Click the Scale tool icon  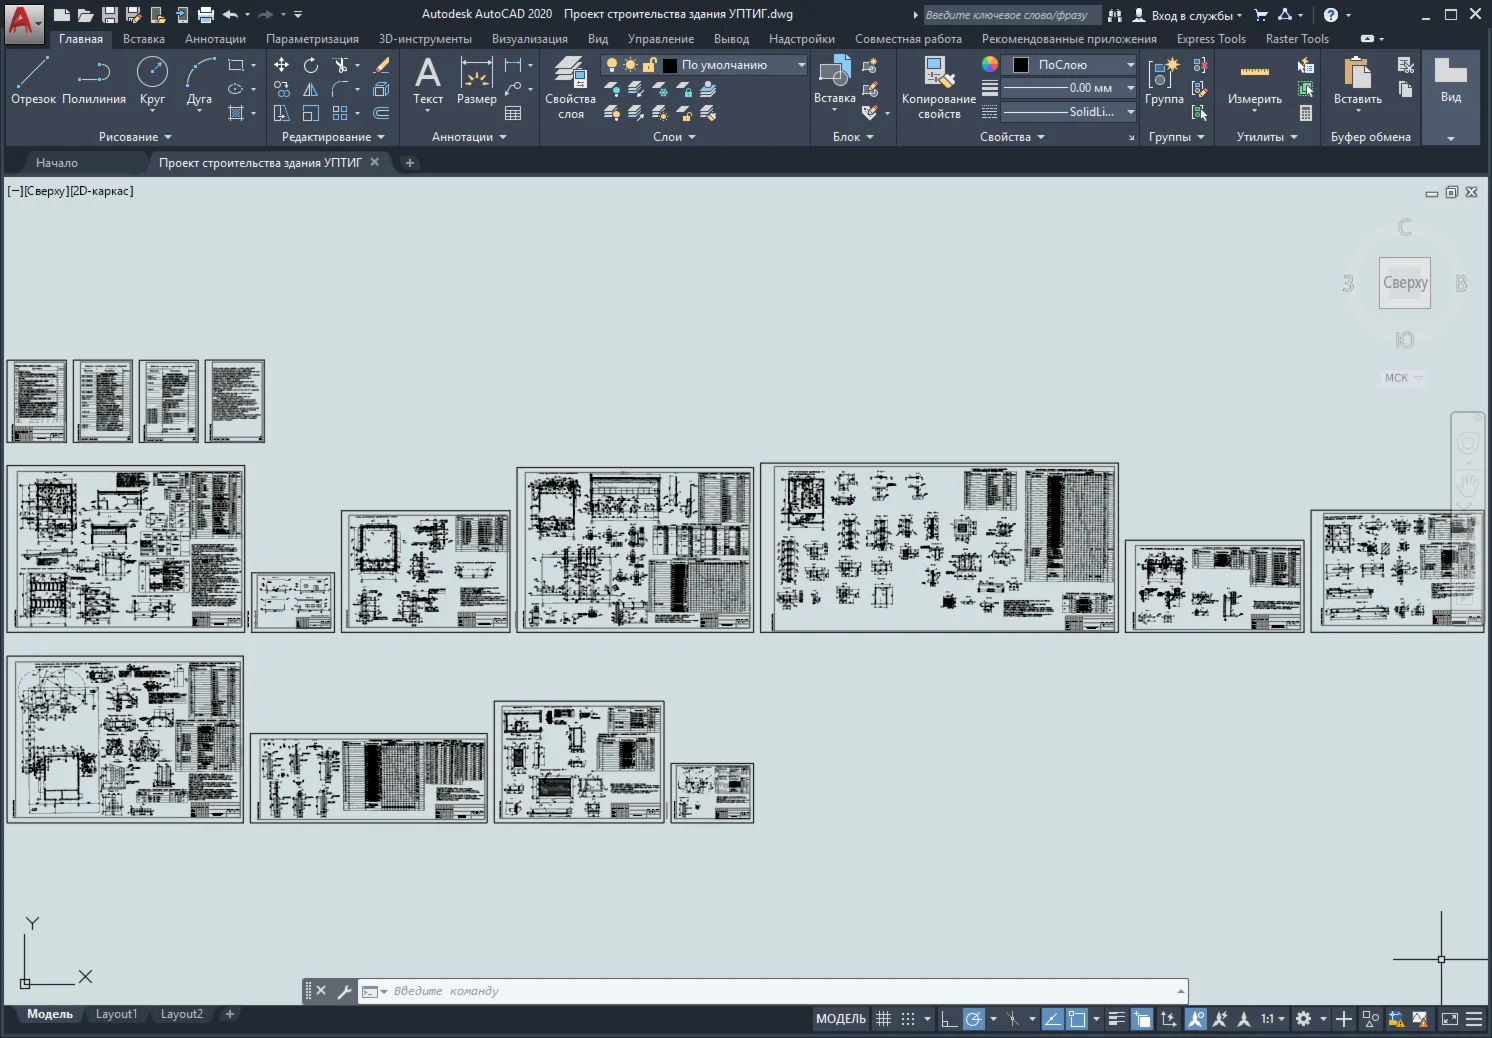click(x=311, y=113)
